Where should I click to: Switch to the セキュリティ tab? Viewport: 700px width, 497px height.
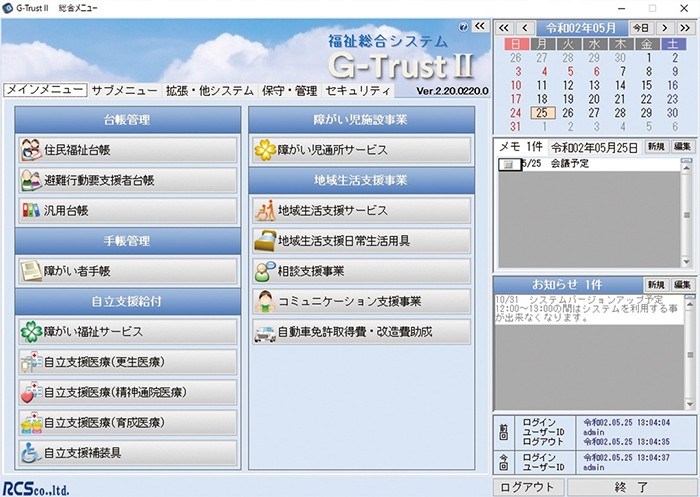coord(357,90)
